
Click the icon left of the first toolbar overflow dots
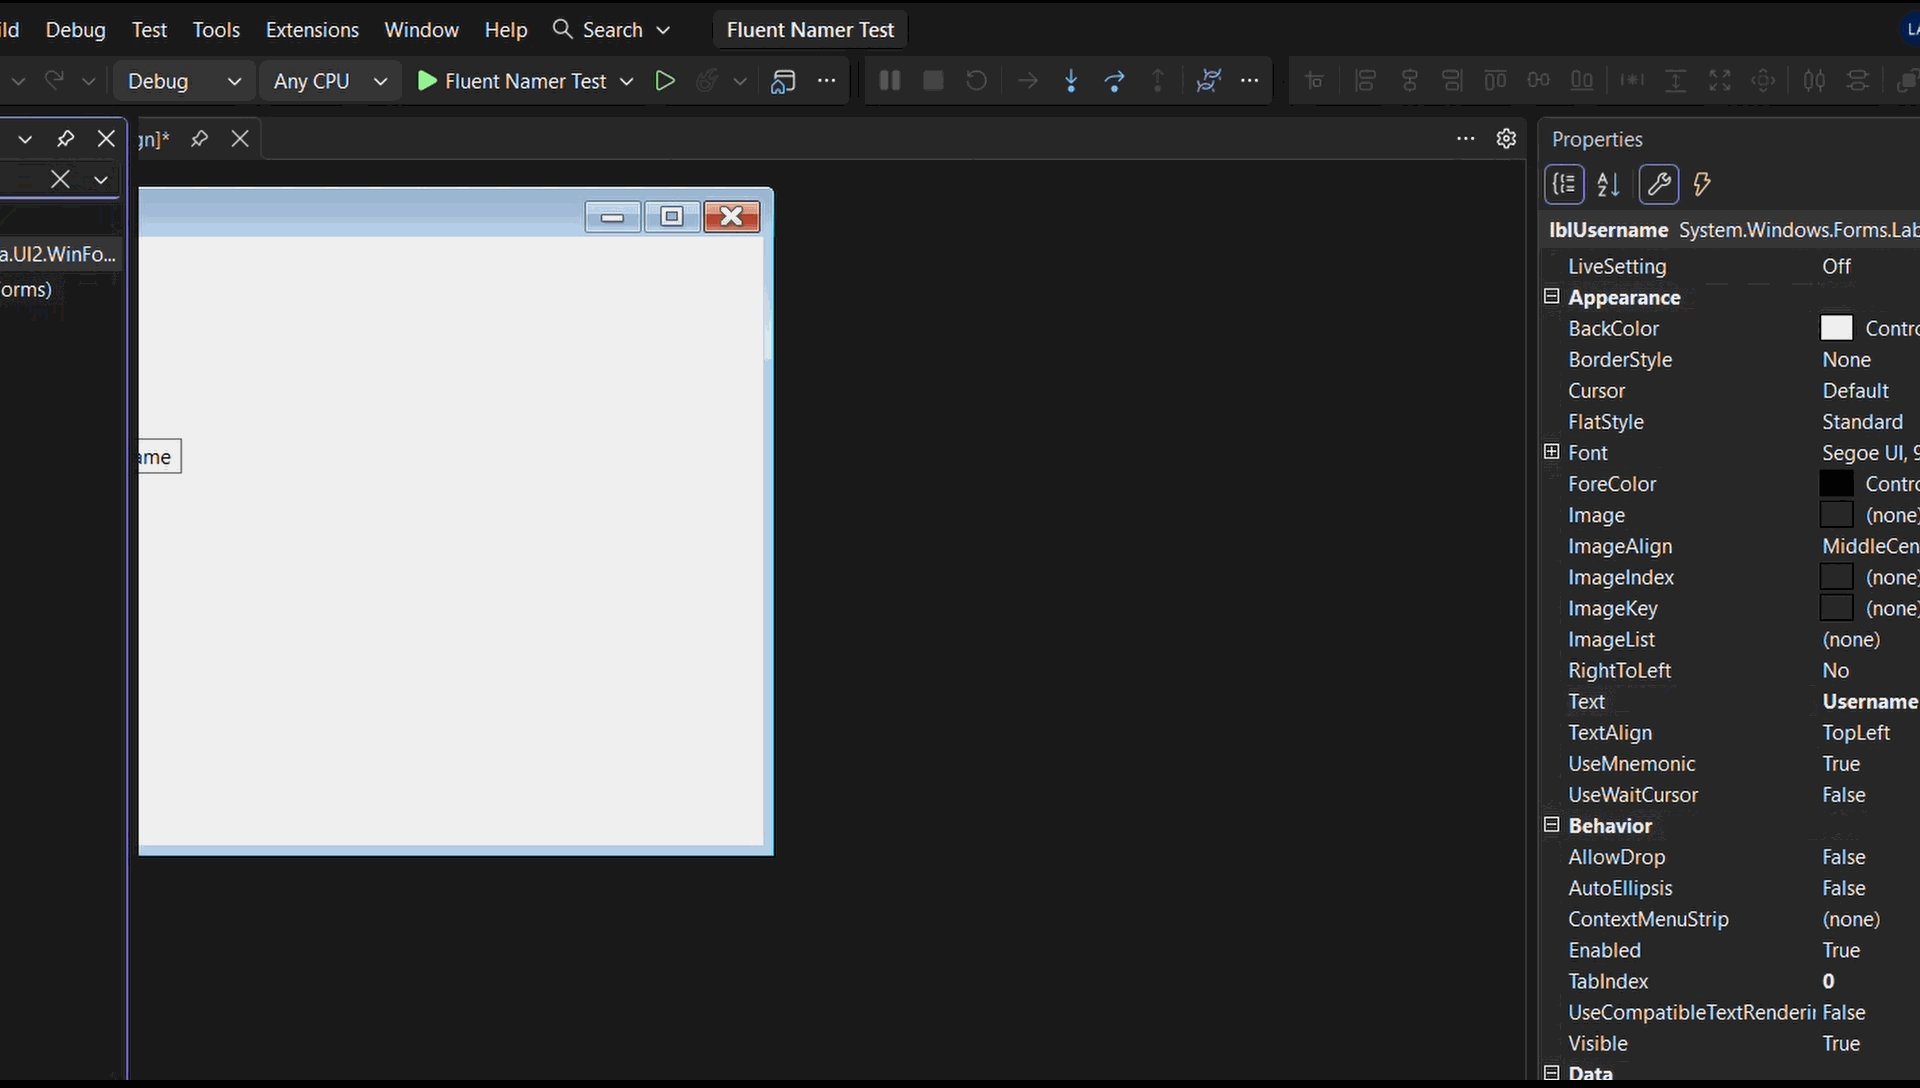pyautogui.click(x=783, y=81)
